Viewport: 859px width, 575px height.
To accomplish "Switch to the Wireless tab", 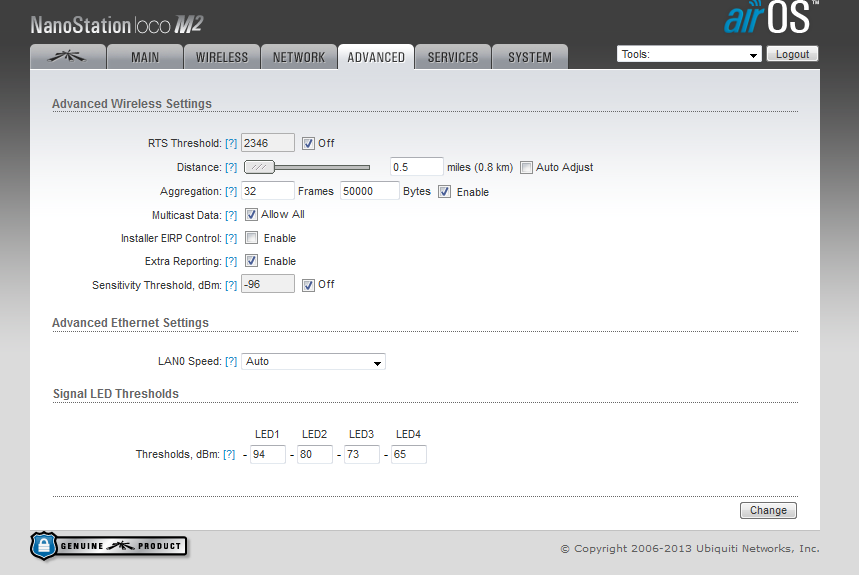I will click(221, 57).
